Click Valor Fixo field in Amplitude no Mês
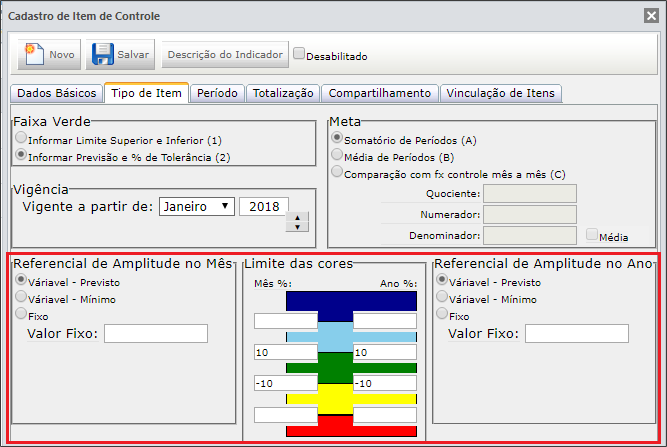Image resolution: width=667 pixels, height=447 pixels. (x=156, y=333)
